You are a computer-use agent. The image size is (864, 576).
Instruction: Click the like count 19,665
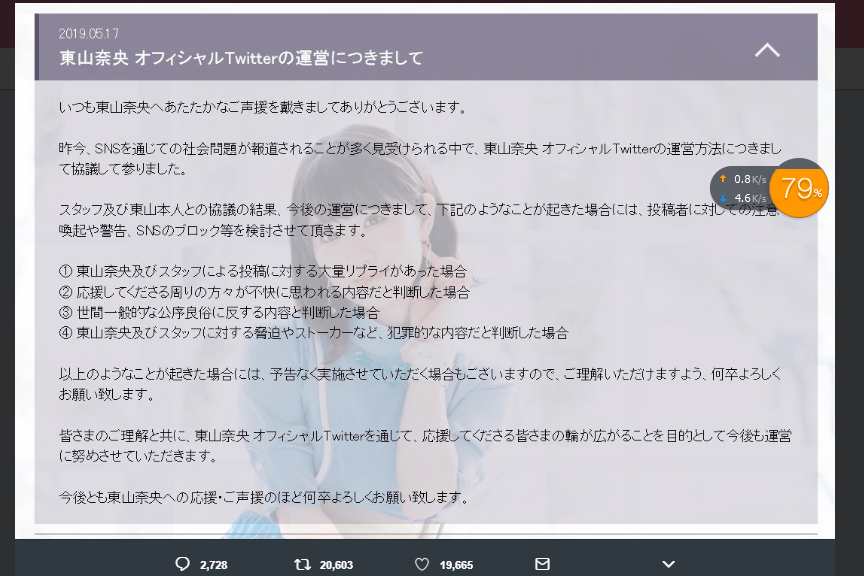point(456,565)
